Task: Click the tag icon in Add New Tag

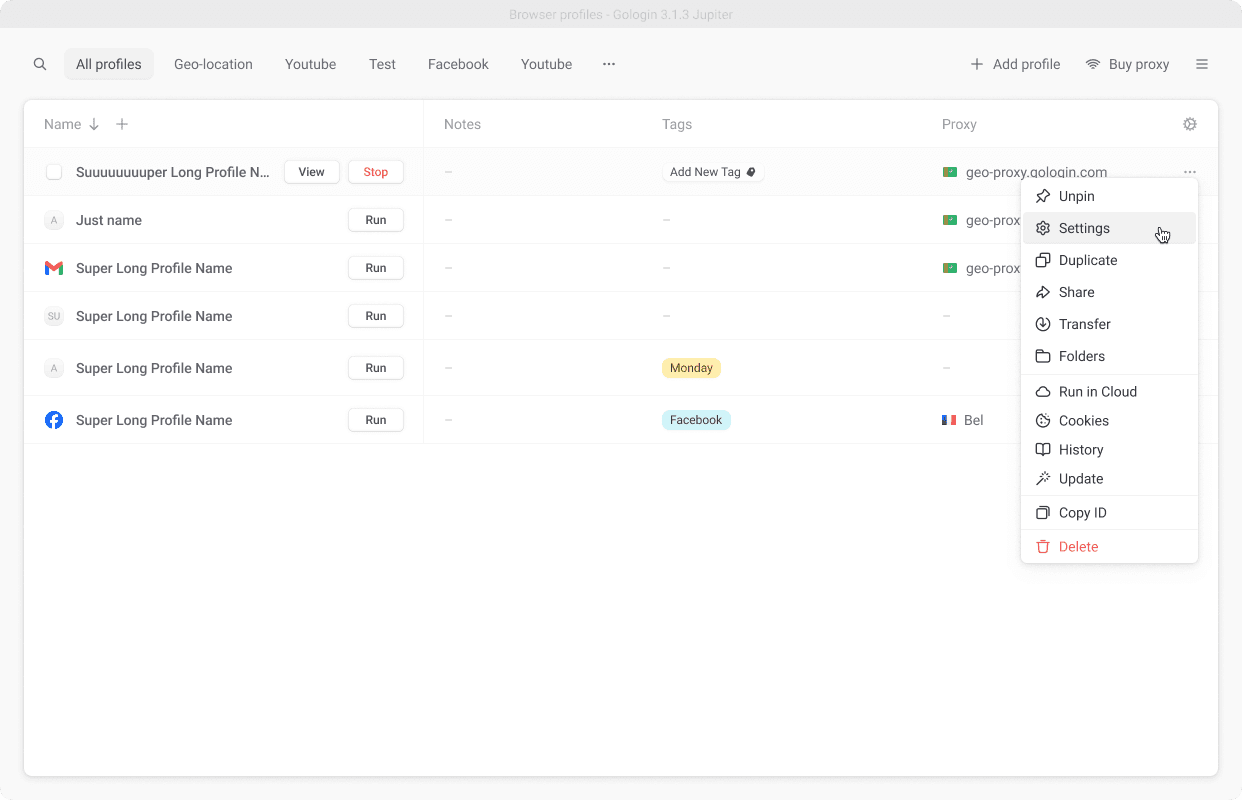Action: point(751,172)
